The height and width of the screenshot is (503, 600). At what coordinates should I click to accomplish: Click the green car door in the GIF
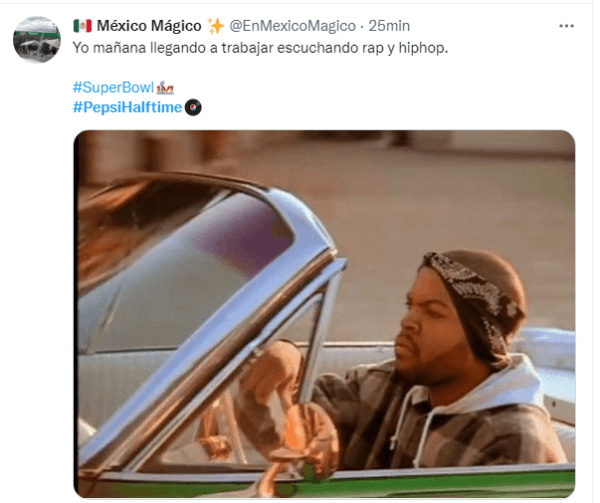pyautogui.click(x=421, y=484)
